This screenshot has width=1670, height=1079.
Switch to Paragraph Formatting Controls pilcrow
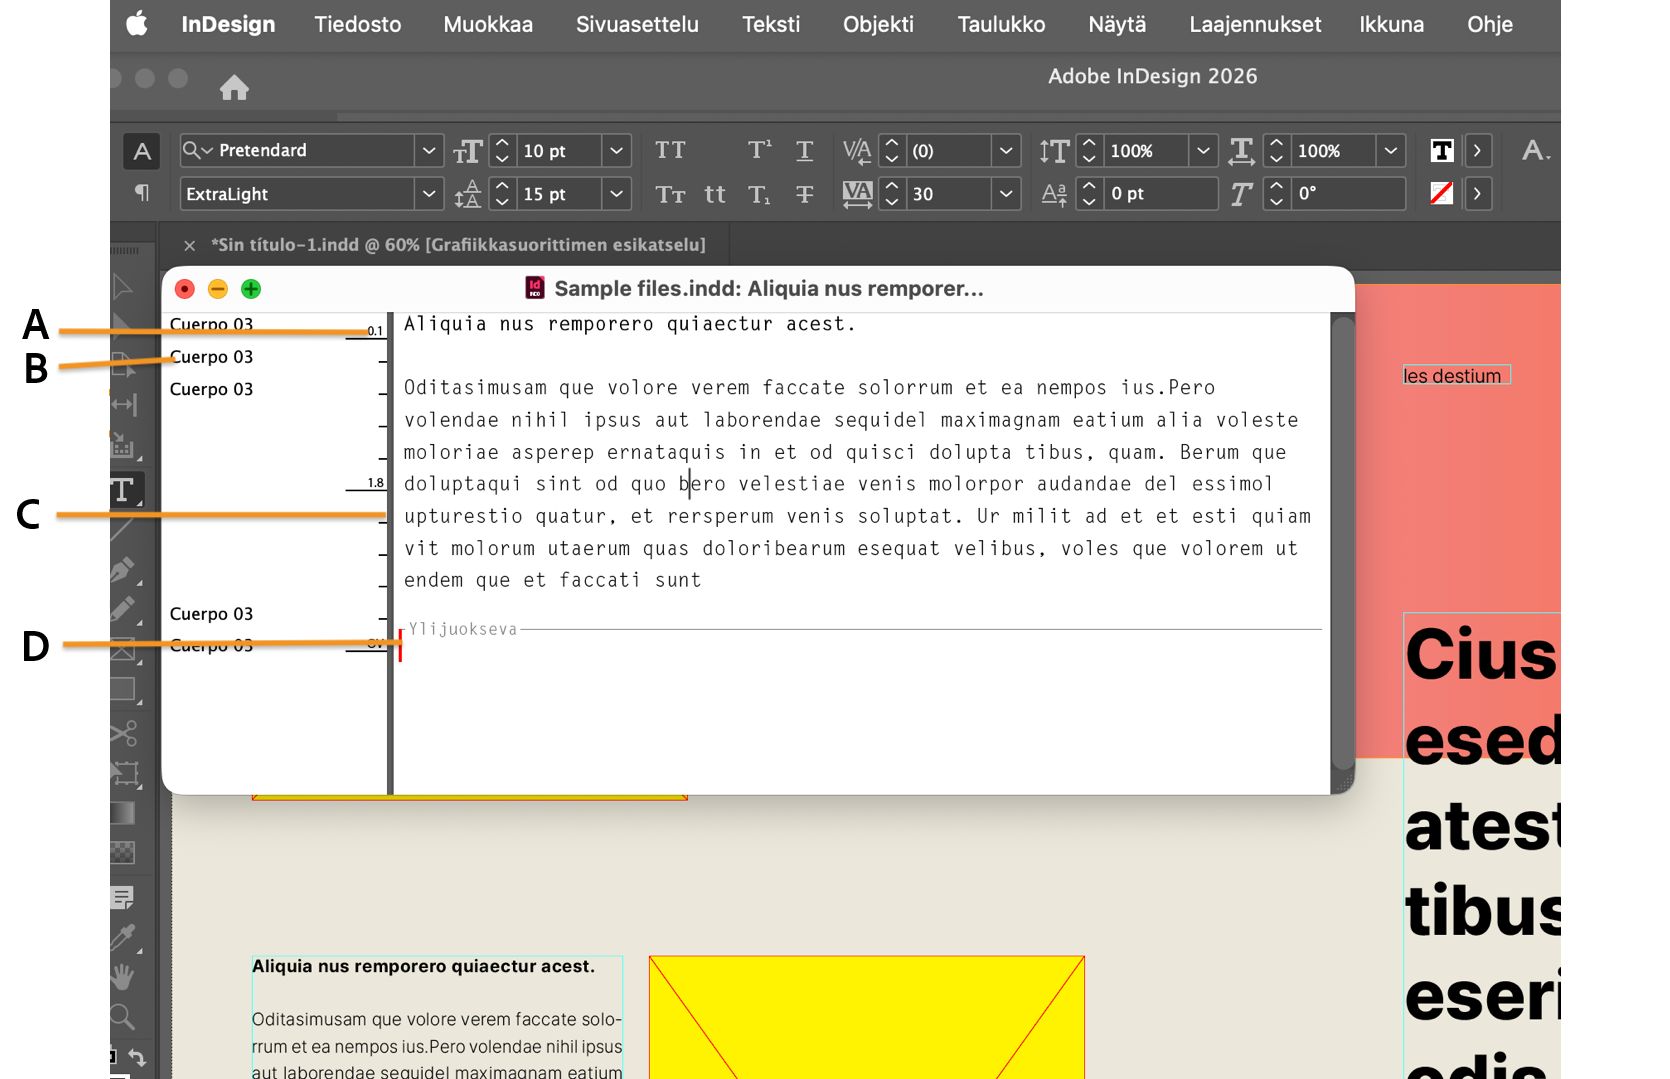[142, 192]
